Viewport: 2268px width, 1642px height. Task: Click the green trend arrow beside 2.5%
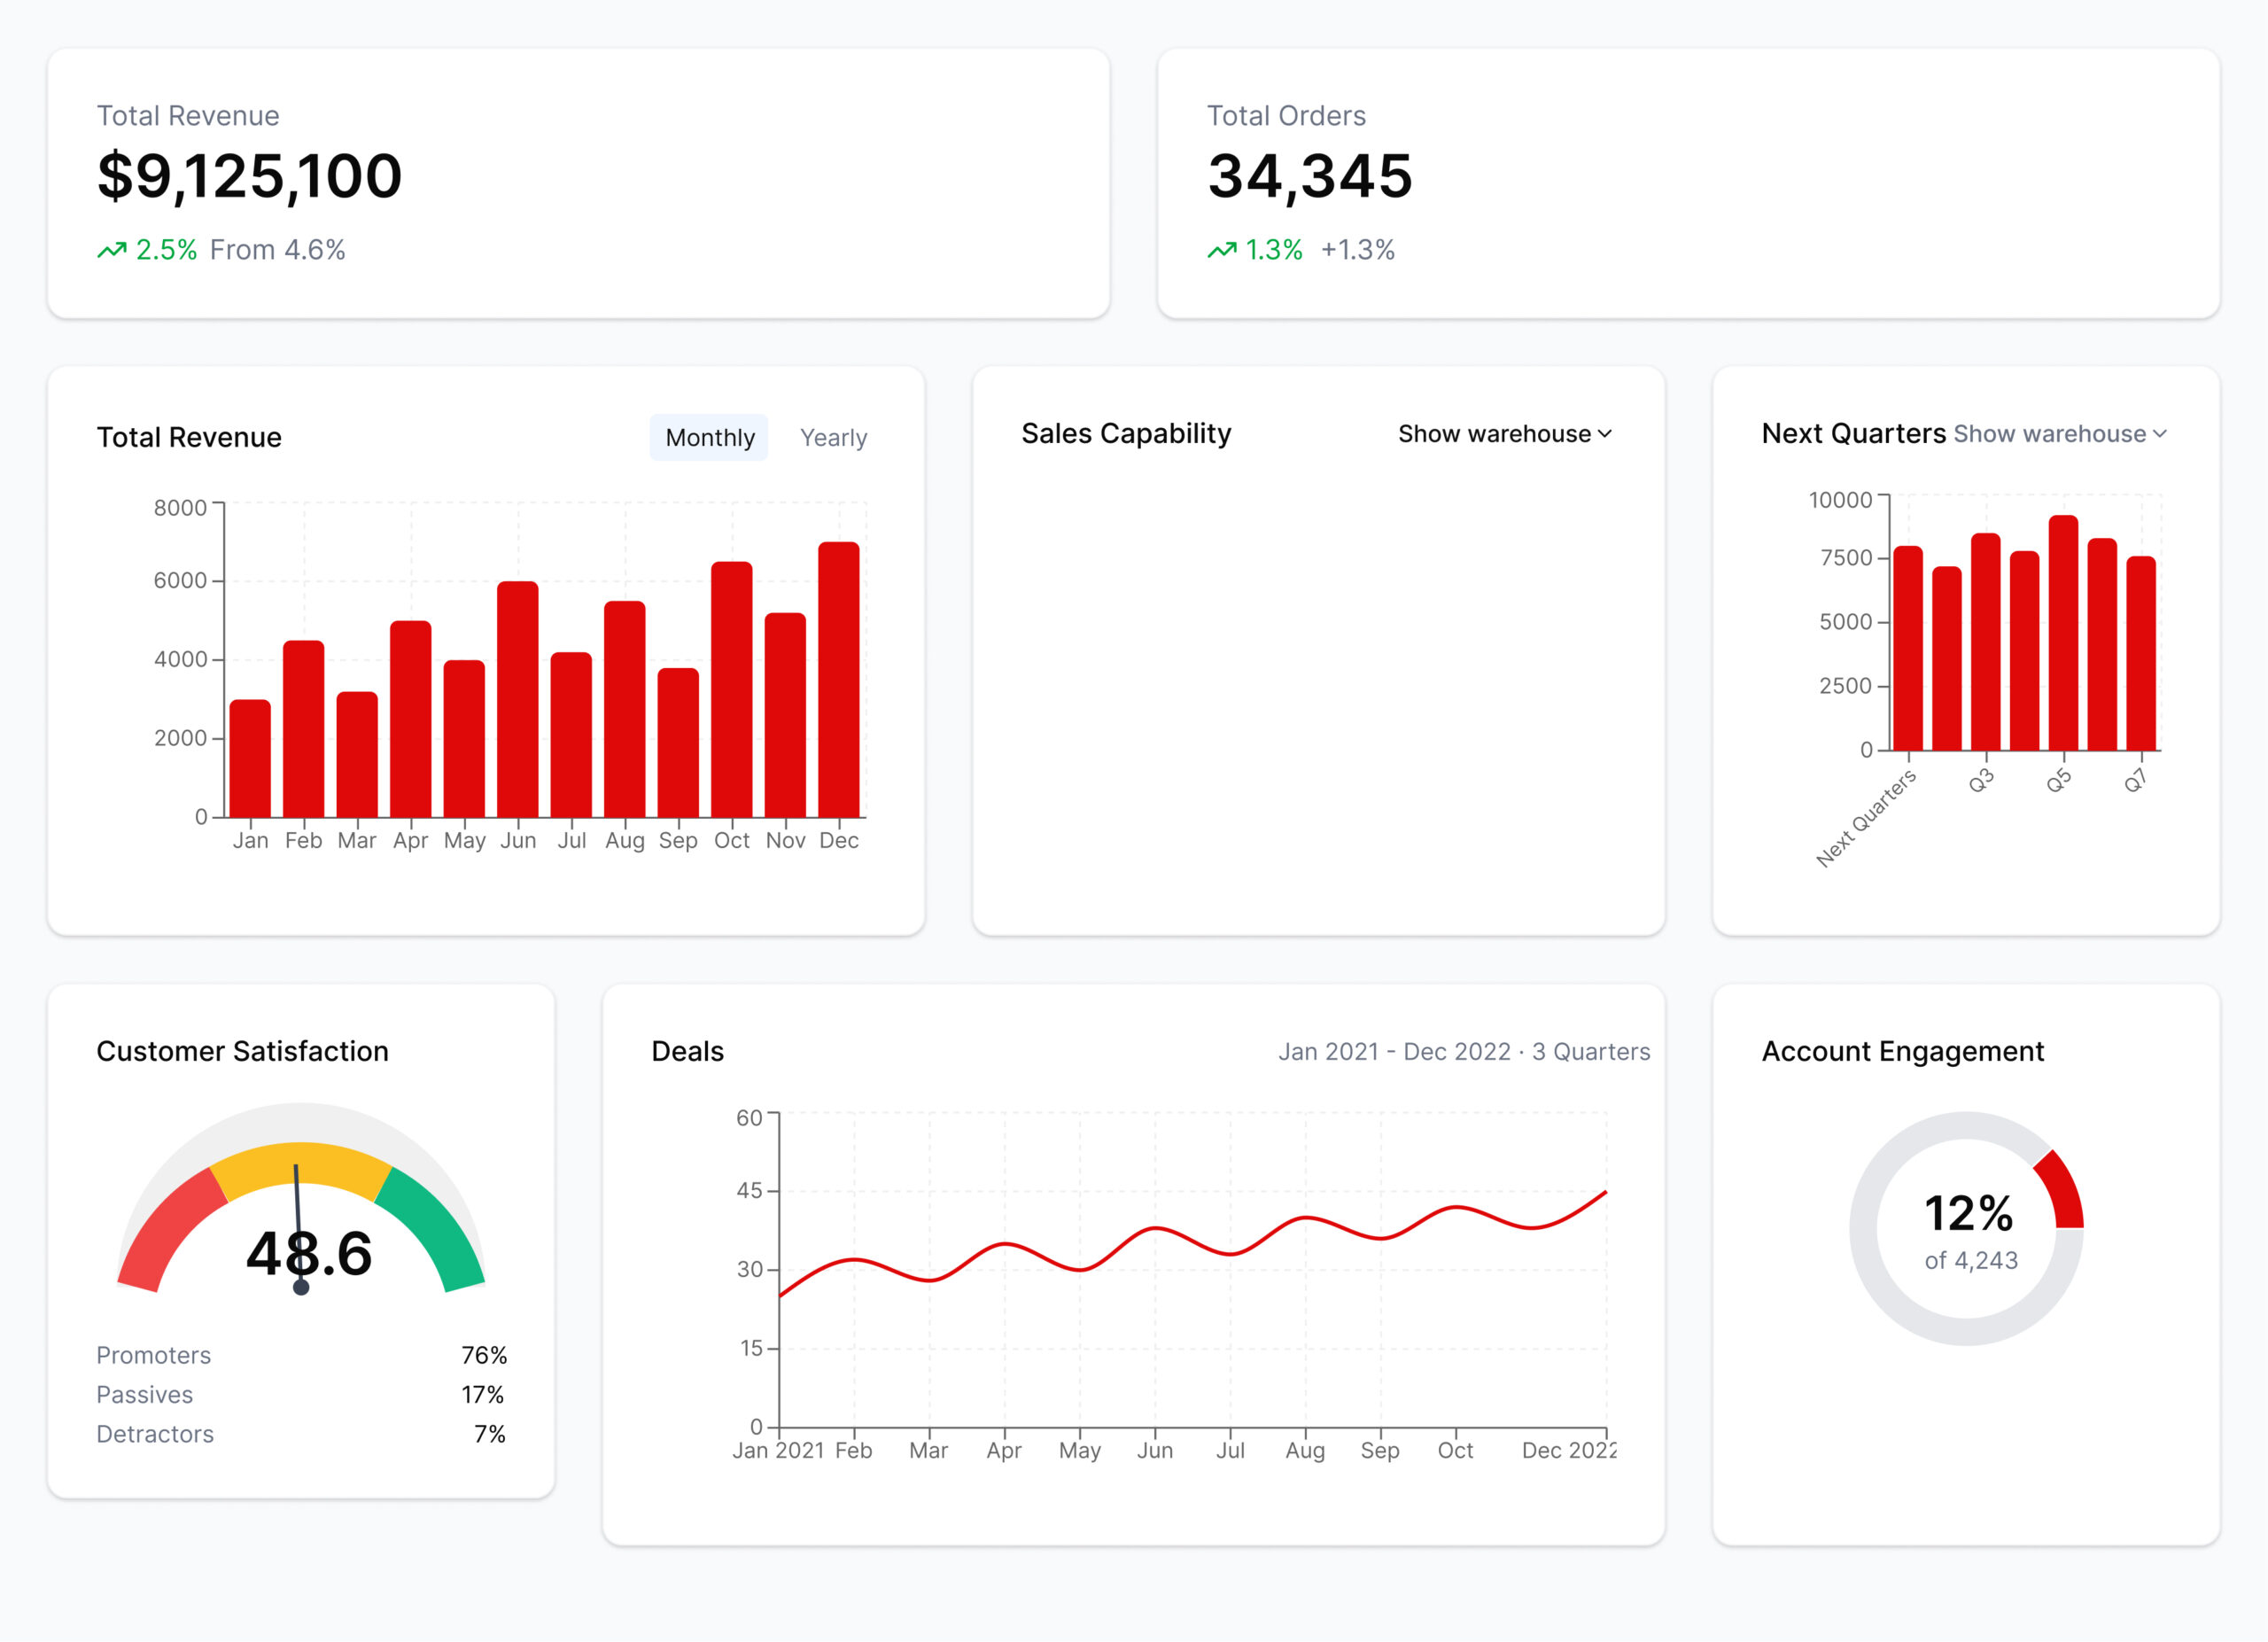coord(112,249)
